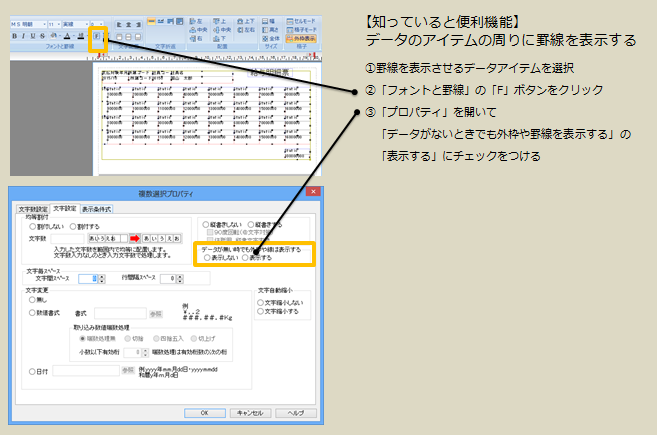
Task: Close the 複数選択プロパティ dialog
Action: (x=313, y=192)
